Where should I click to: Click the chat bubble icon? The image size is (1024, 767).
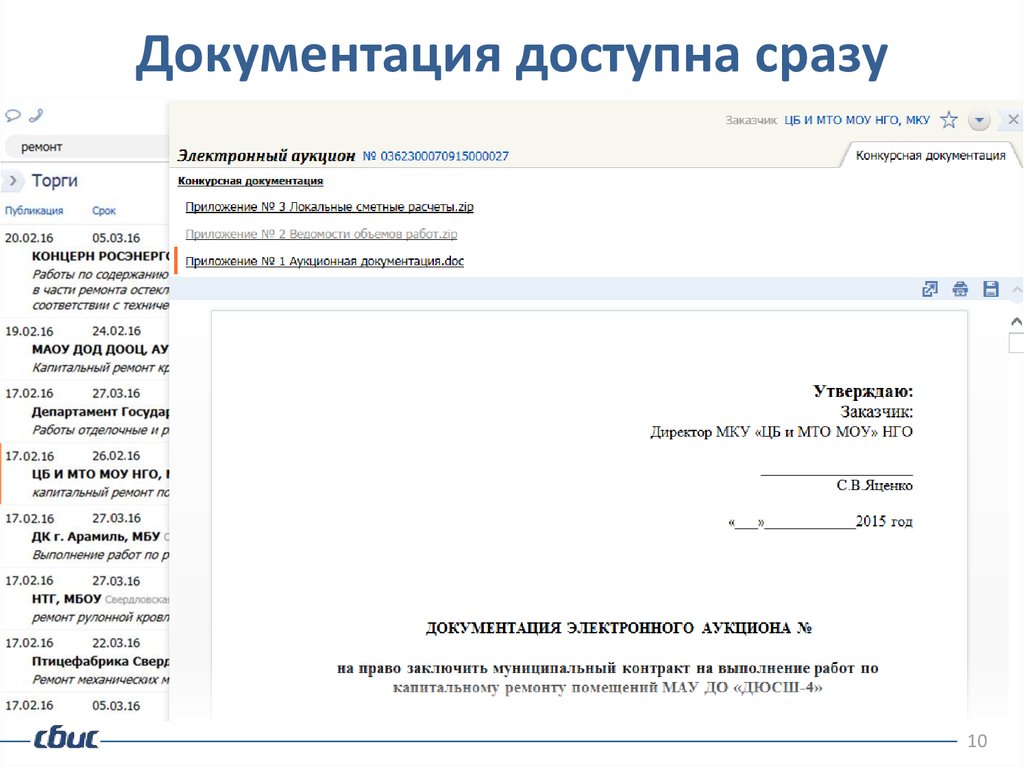click(x=14, y=115)
